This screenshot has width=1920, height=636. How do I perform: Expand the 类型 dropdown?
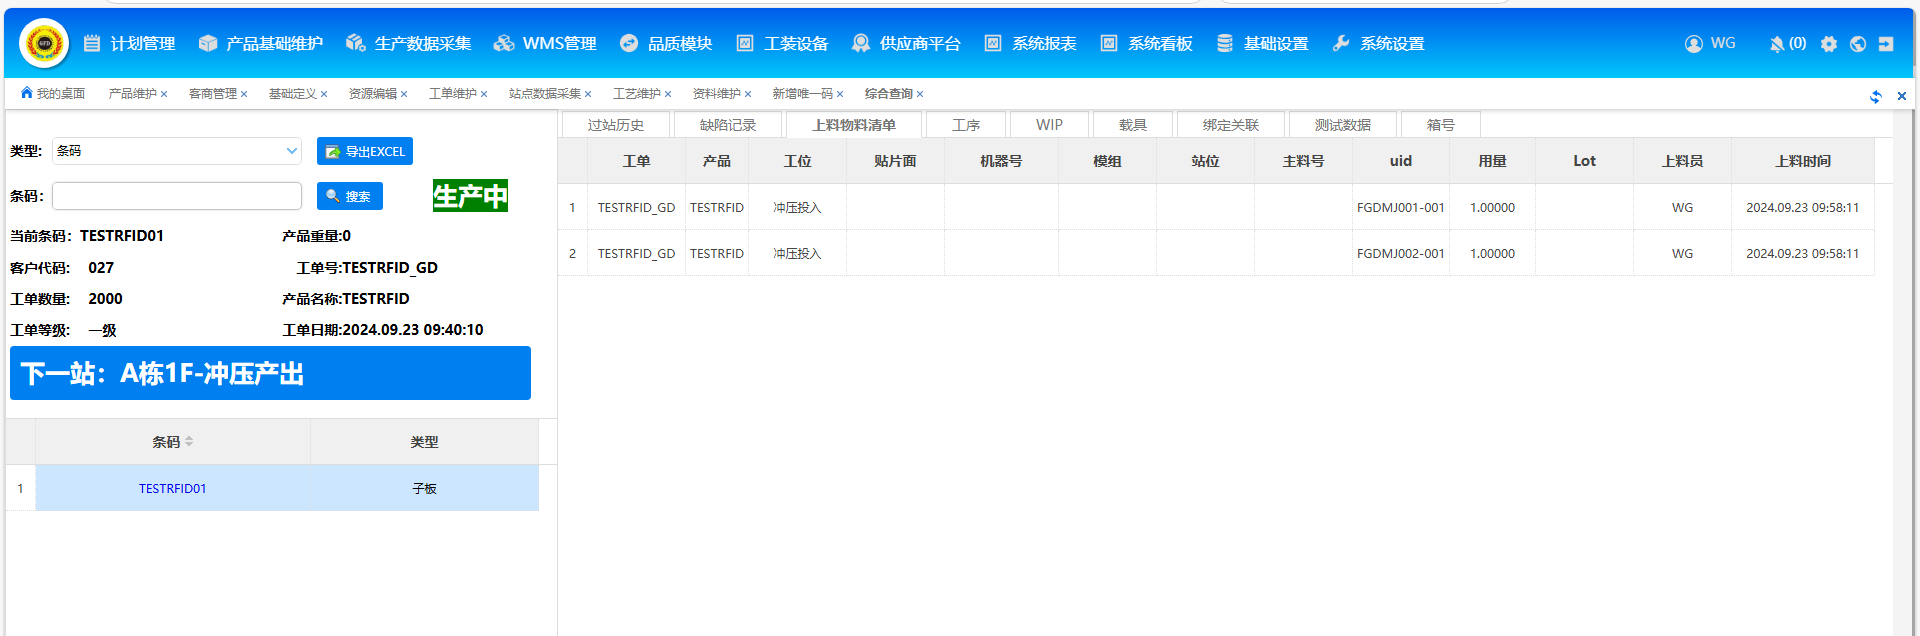click(291, 151)
